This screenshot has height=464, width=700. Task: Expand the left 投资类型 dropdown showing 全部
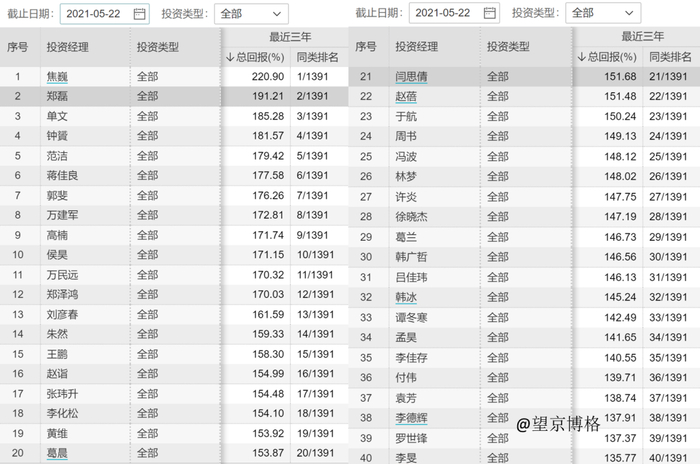pos(251,14)
